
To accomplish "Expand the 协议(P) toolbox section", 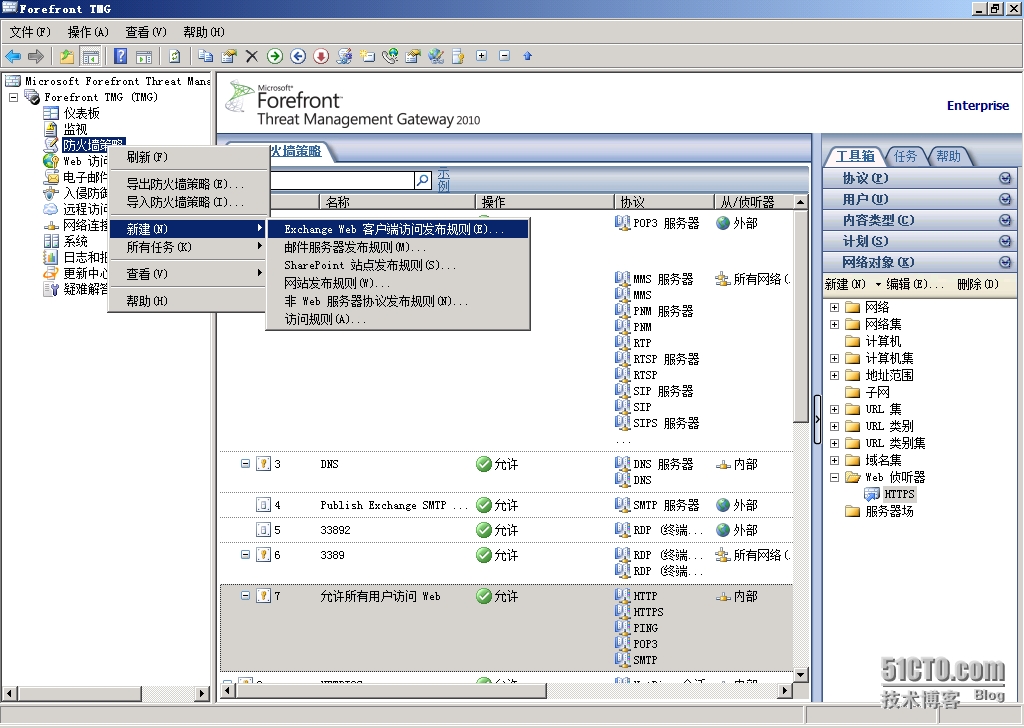I will (1005, 178).
